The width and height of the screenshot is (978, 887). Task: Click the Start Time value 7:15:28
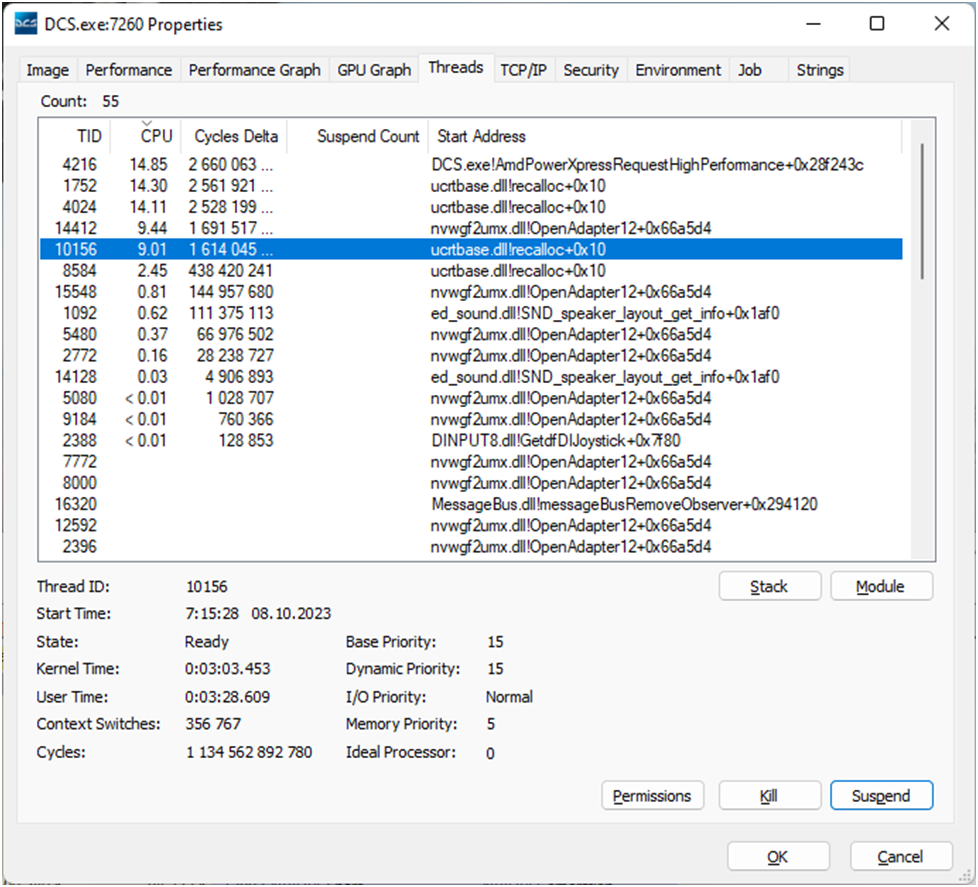[212, 614]
